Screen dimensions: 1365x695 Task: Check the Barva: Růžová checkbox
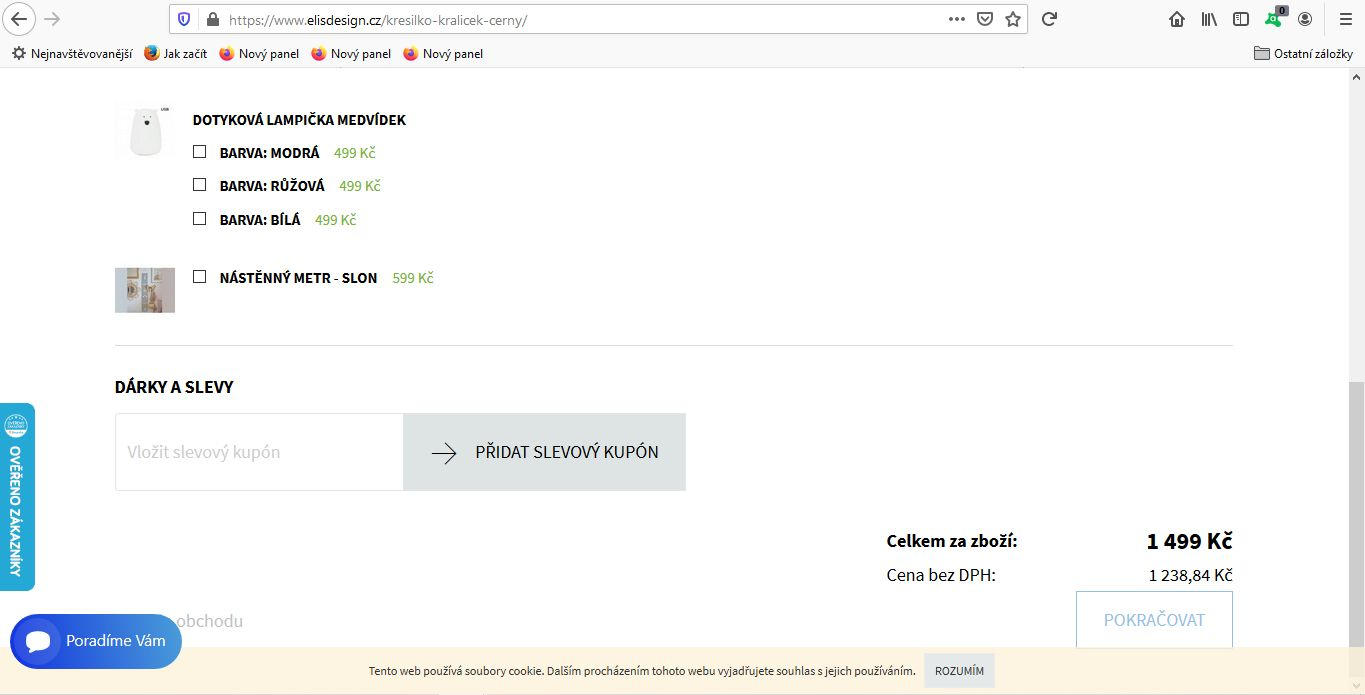pyautogui.click(x=200, y=185)
